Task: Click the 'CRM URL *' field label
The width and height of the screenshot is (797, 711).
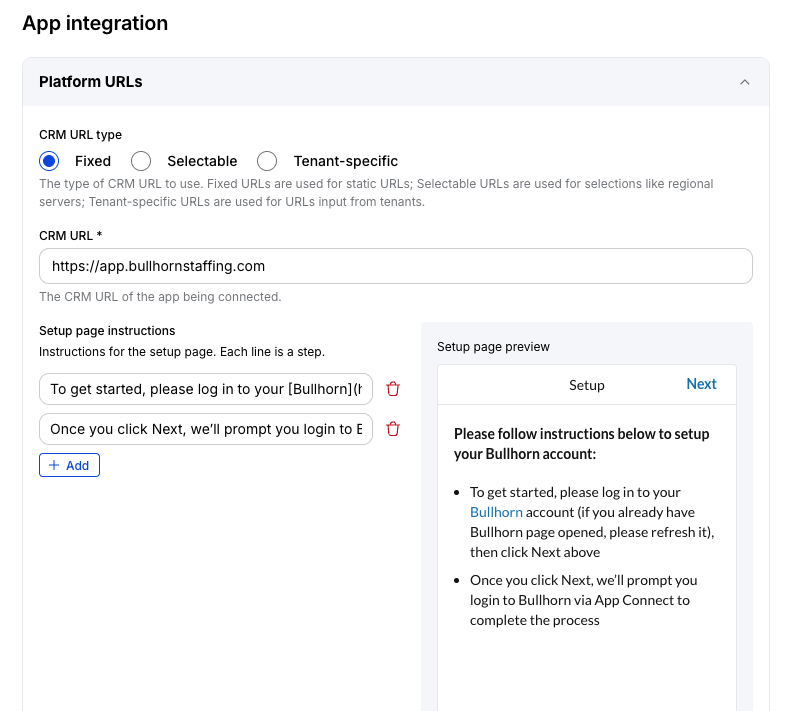Action: pos(71,235)
